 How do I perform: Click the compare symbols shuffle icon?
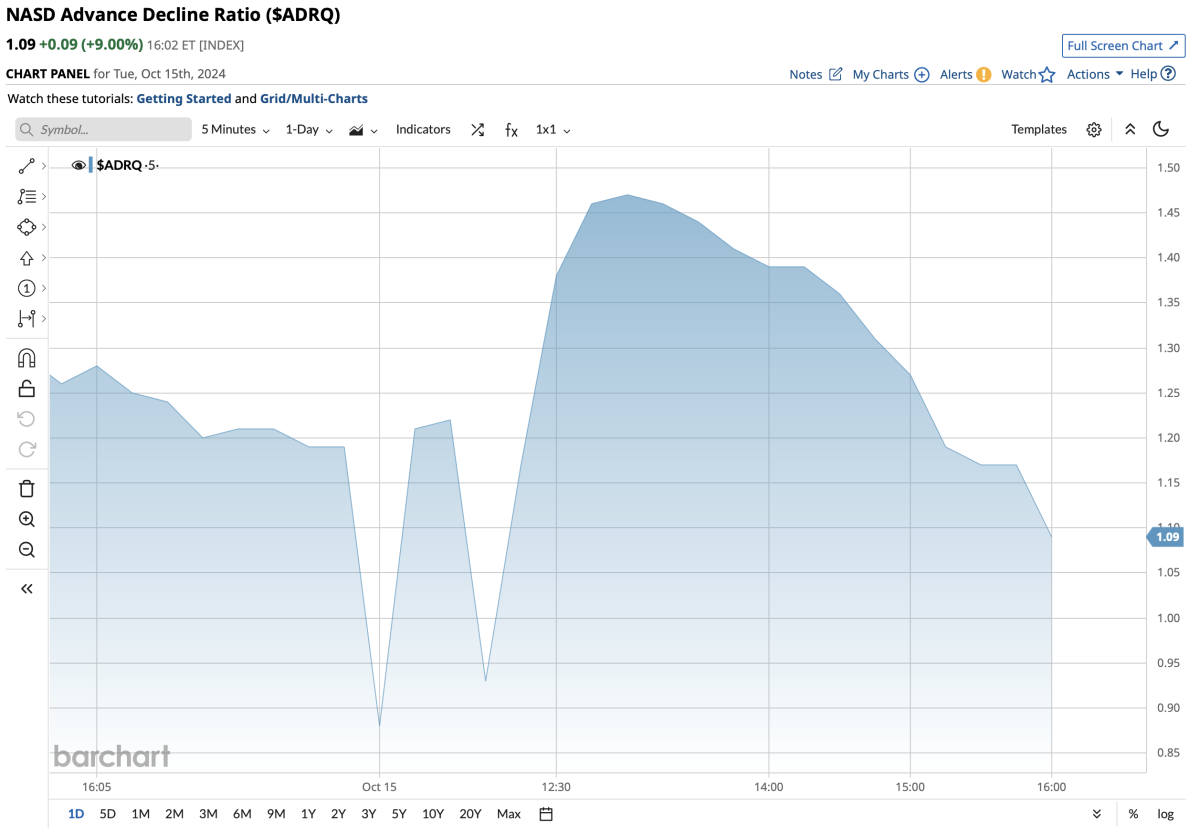pos(478,130)
